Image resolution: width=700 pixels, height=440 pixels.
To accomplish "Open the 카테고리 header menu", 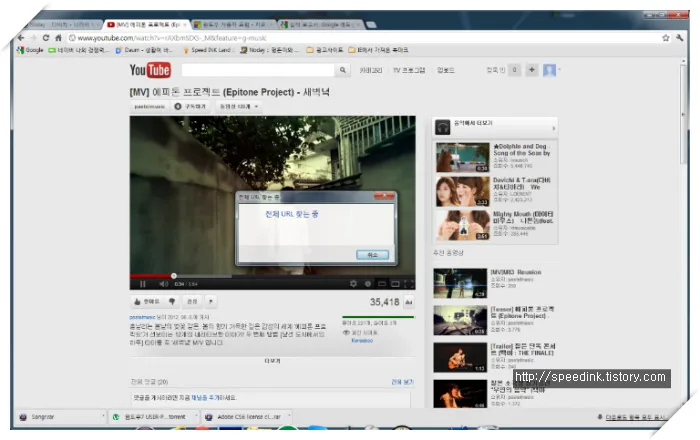I will coord(371,71).
